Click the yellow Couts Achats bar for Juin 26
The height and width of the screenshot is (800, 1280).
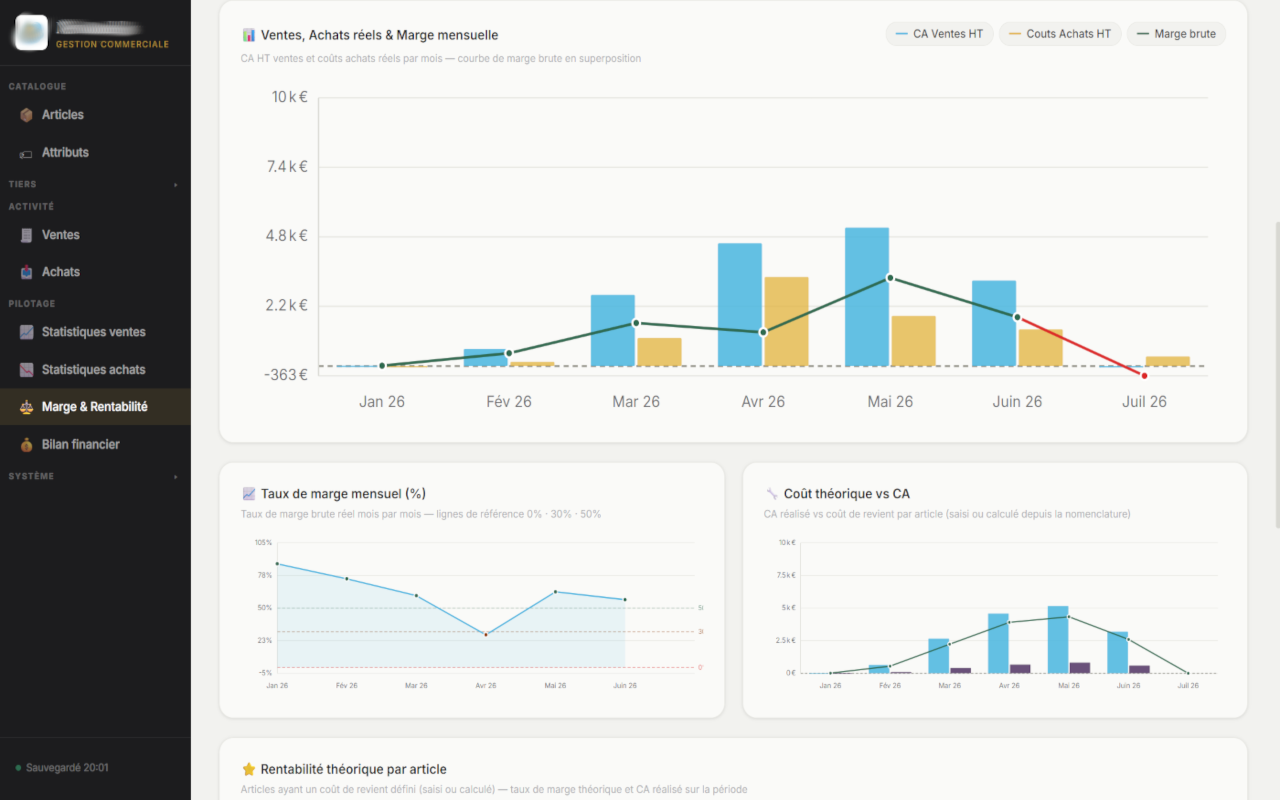click(1040, 348)
